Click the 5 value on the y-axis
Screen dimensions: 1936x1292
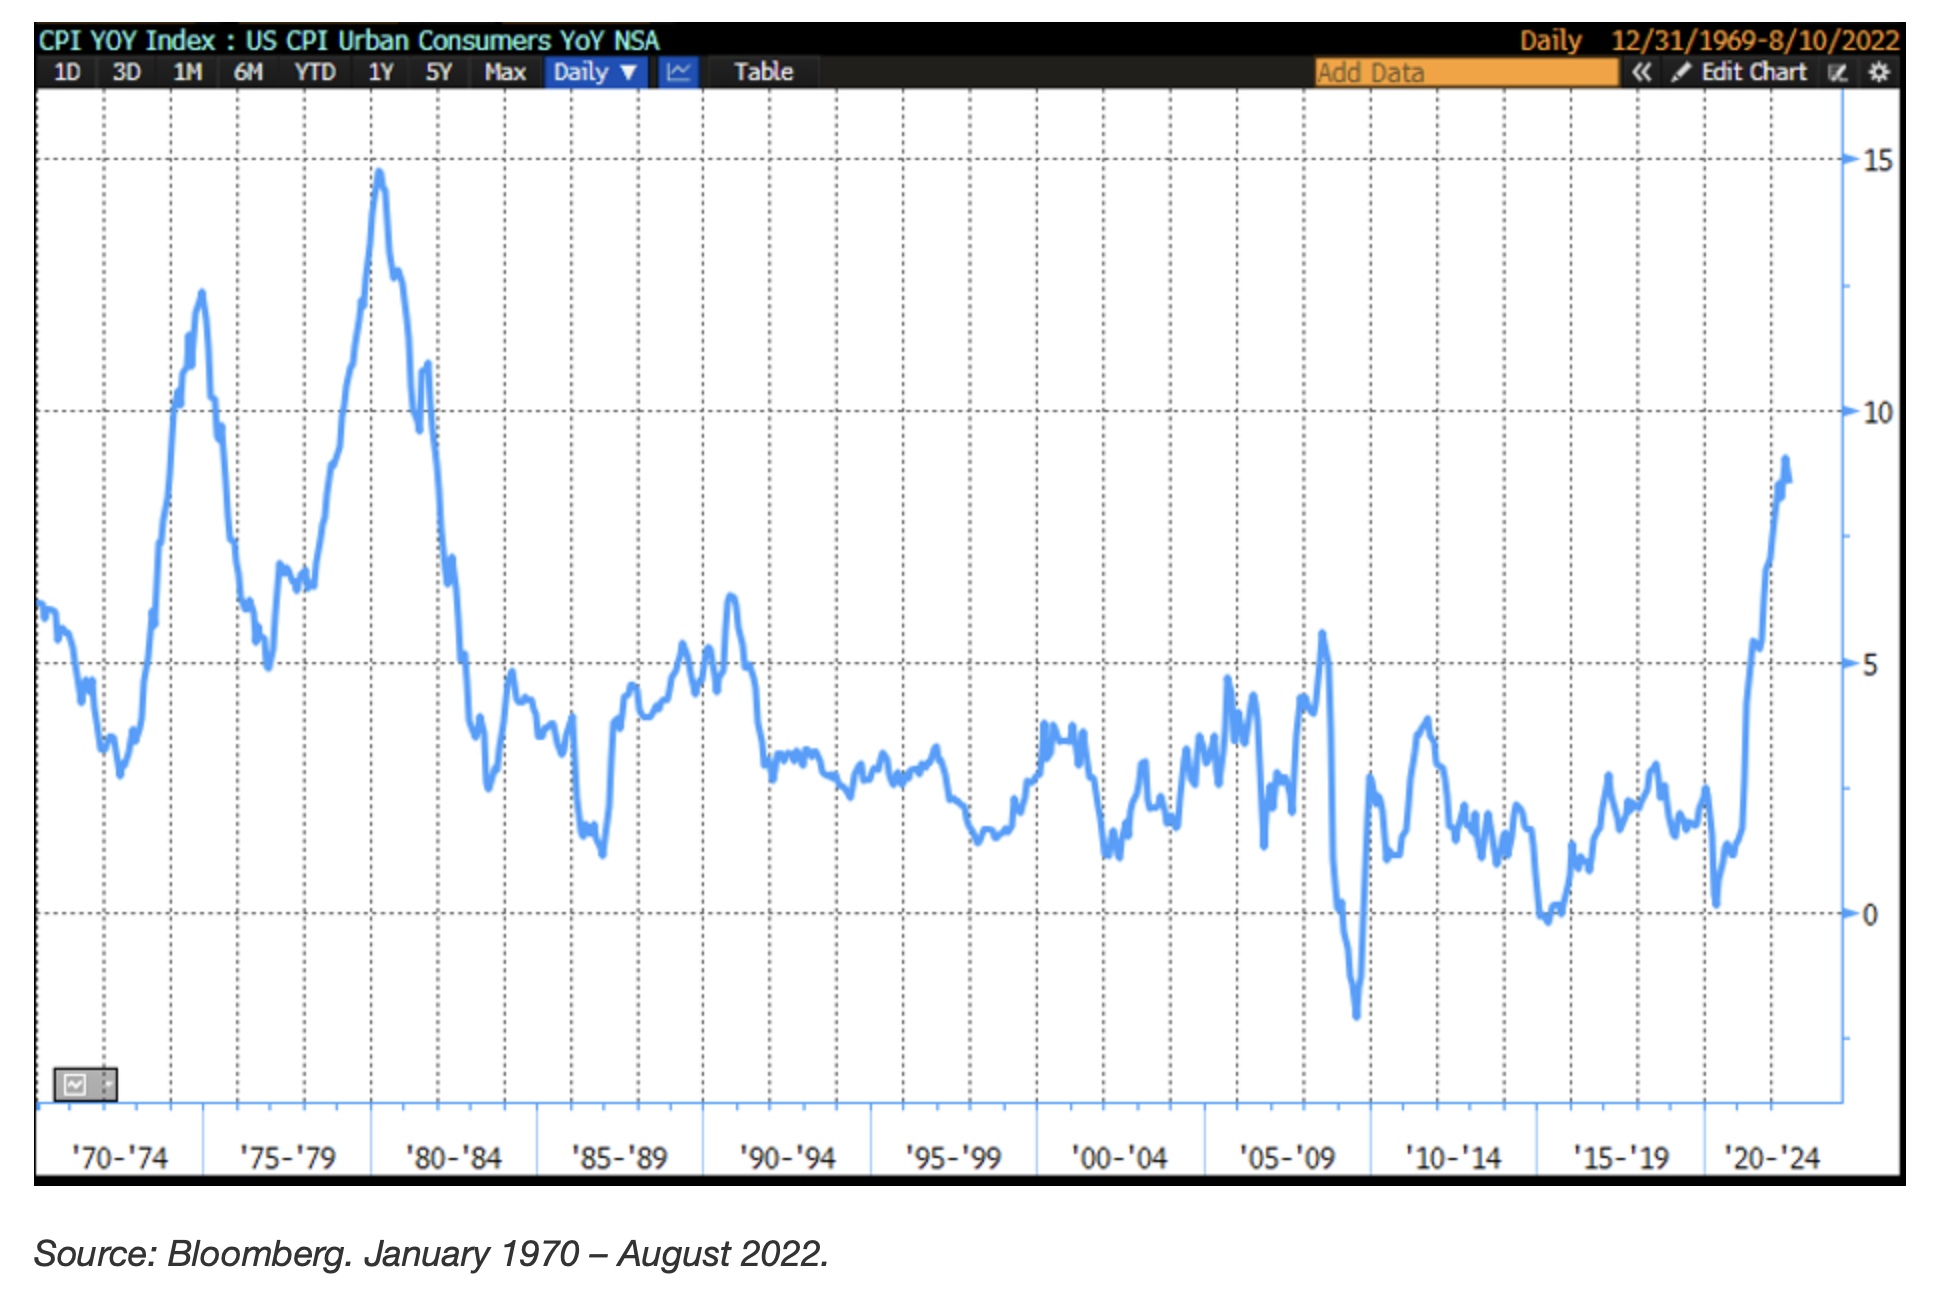1870,665
